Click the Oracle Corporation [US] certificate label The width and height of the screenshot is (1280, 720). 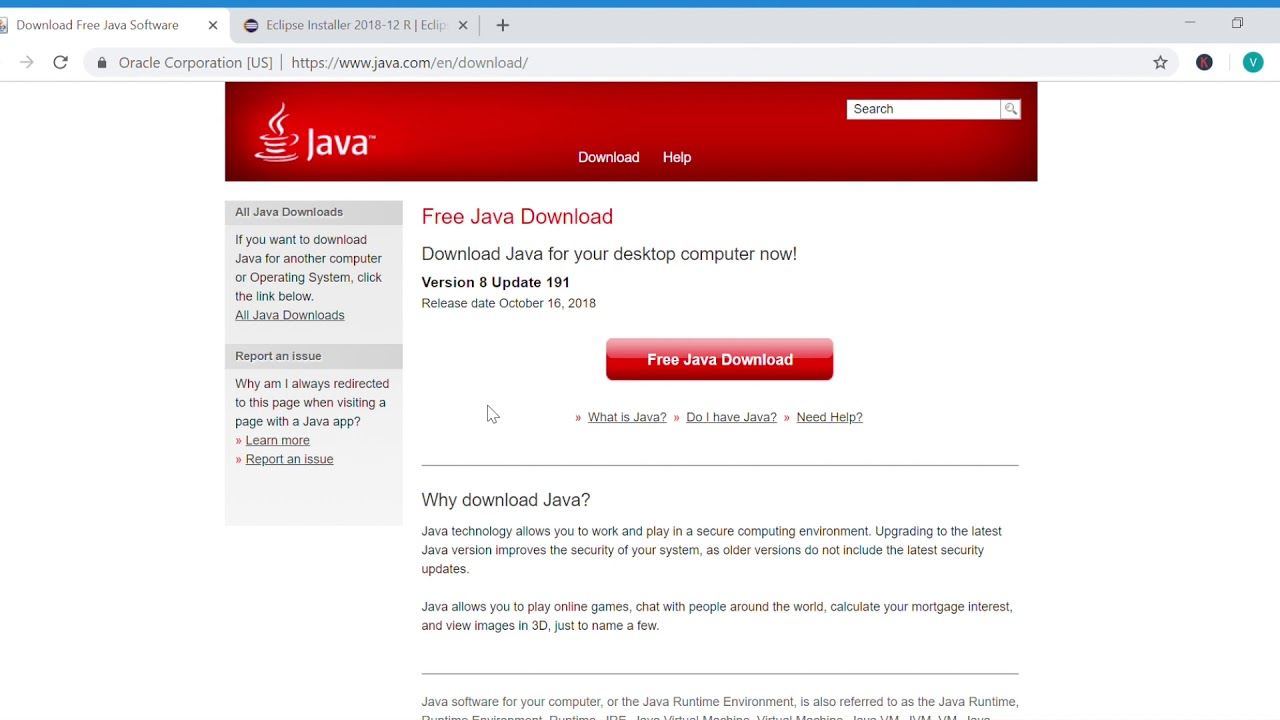(x=195, y=62)
